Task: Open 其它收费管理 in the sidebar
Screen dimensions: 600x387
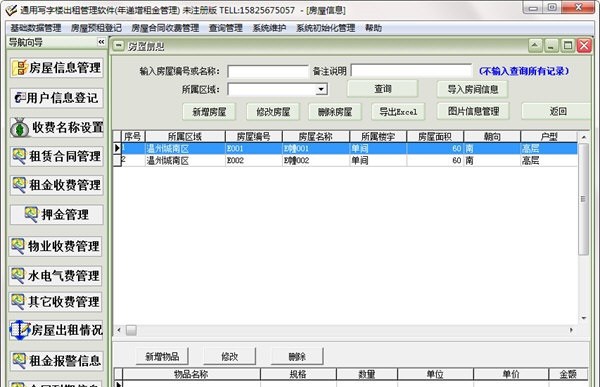Action: [55, 302]
